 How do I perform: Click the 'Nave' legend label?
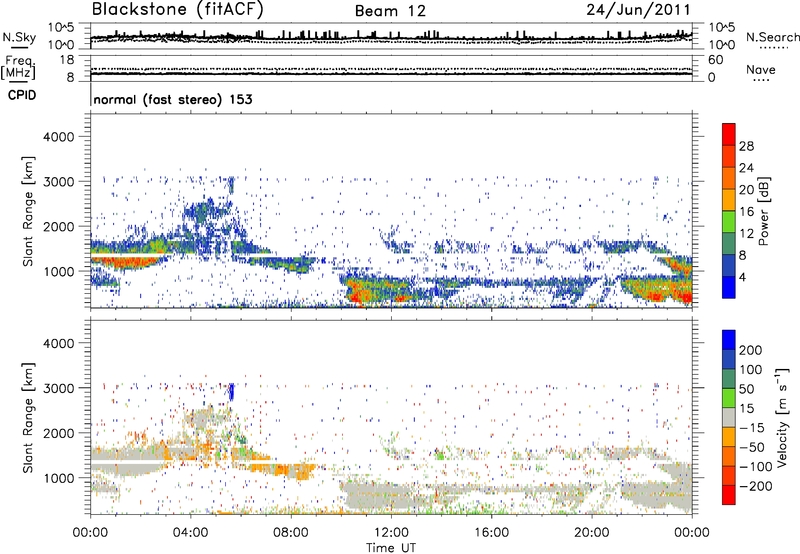click(x=760, y=70)
